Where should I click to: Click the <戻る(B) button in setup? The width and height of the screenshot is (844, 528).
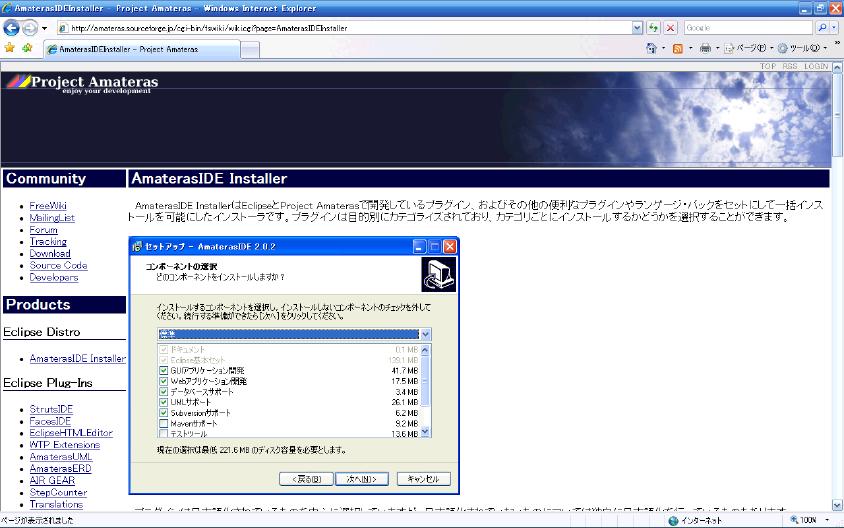(x=306, y=479)
